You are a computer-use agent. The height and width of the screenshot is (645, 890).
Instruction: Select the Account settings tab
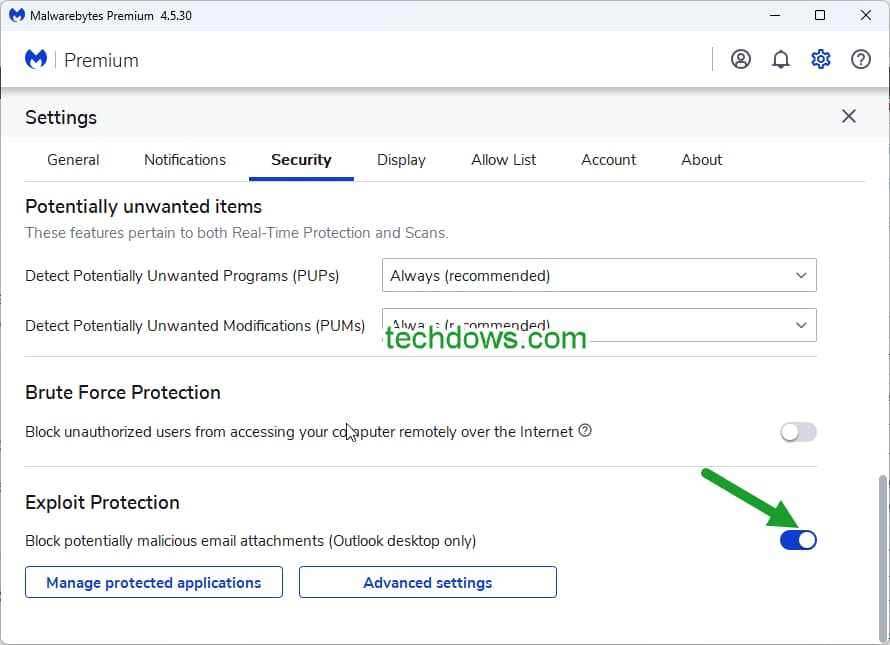click(x=608, y=160)
